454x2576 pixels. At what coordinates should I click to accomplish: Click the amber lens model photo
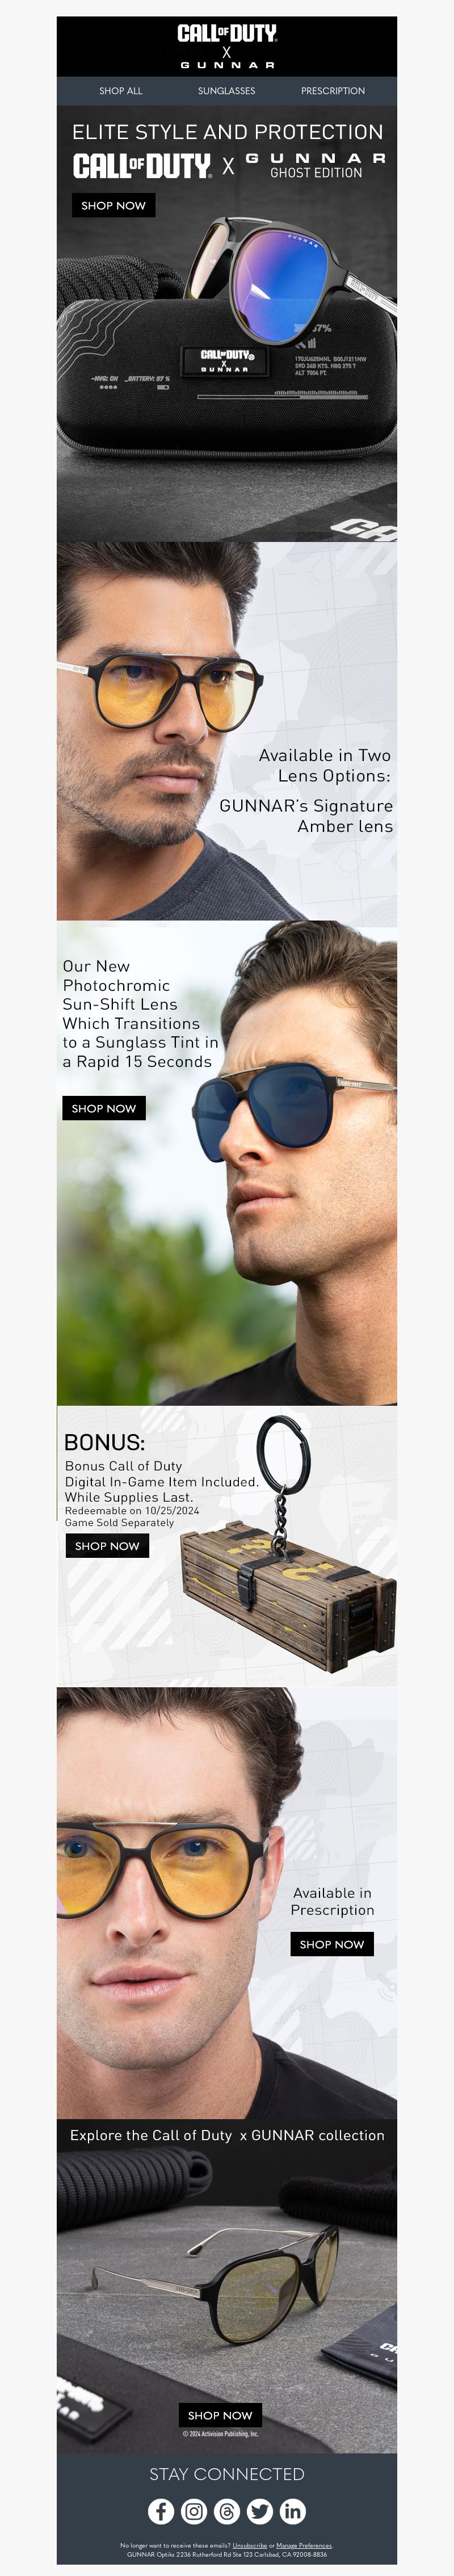(x=227, y=731)
